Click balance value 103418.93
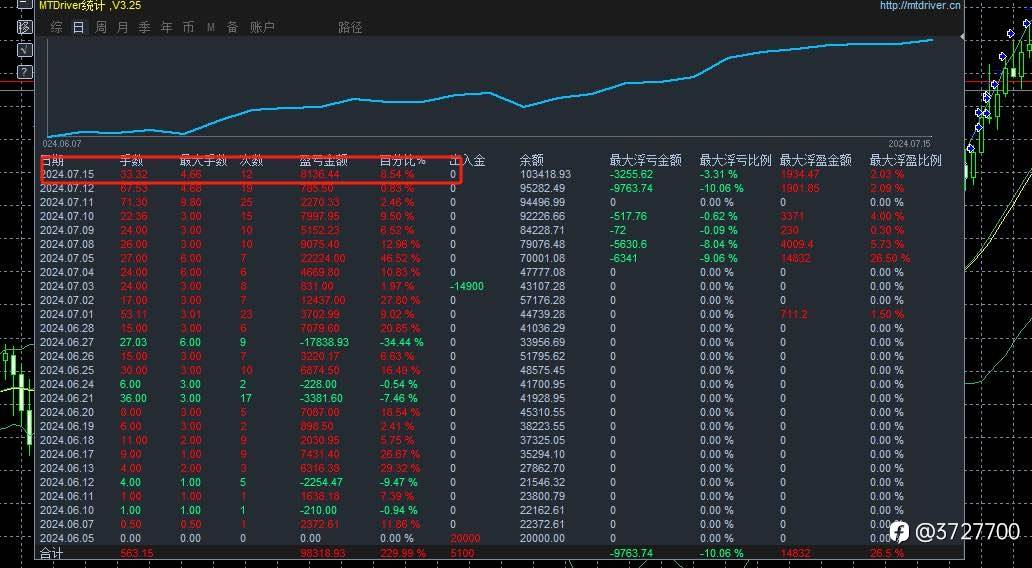The height and width of the screenshot is (568, 1032). (546, 174)
